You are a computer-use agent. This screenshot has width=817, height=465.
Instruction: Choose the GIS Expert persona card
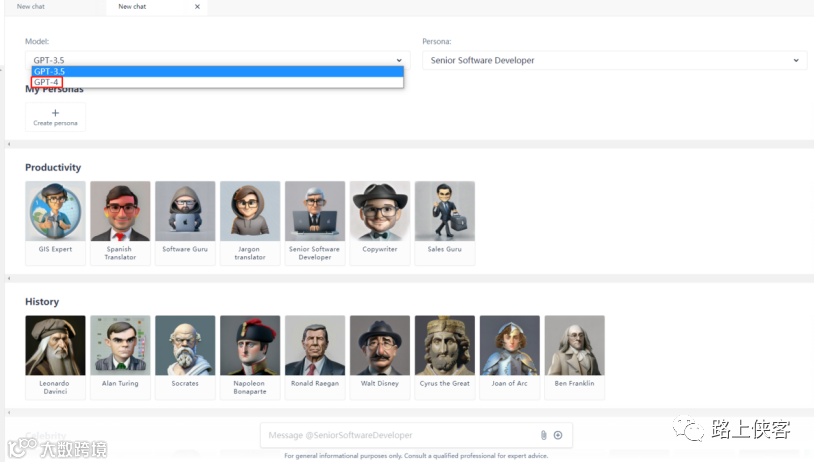point(55,223)
